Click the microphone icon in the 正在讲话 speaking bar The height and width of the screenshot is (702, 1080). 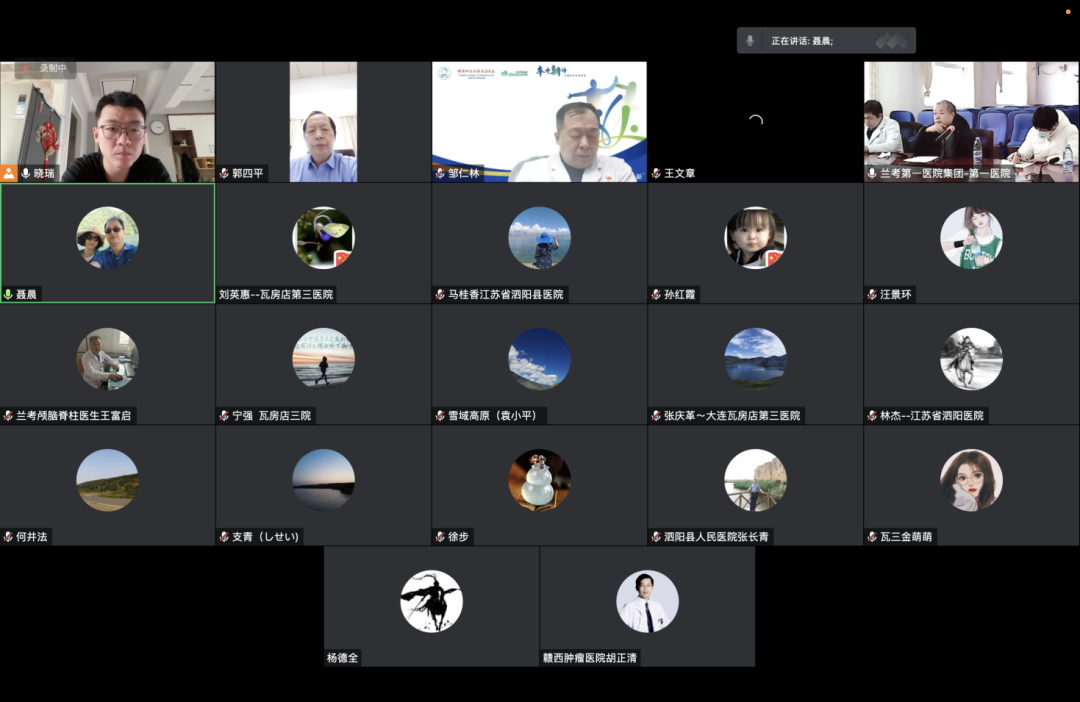750,41
